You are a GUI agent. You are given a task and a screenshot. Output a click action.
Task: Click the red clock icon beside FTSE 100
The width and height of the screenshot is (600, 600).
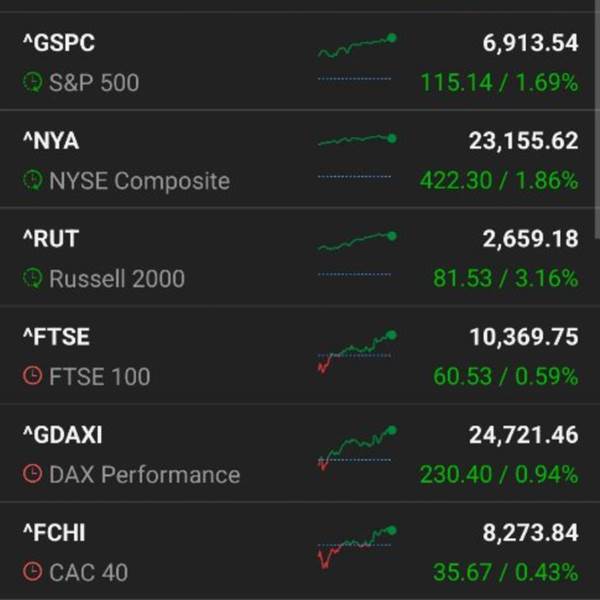(33, 376)
